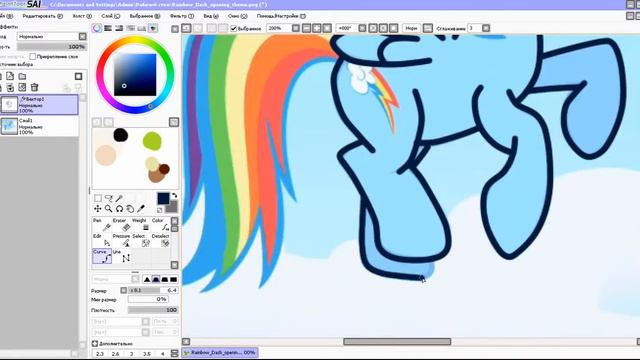Activate the rotate canvas tool
The image size is (640, 360).
(119, 209)
